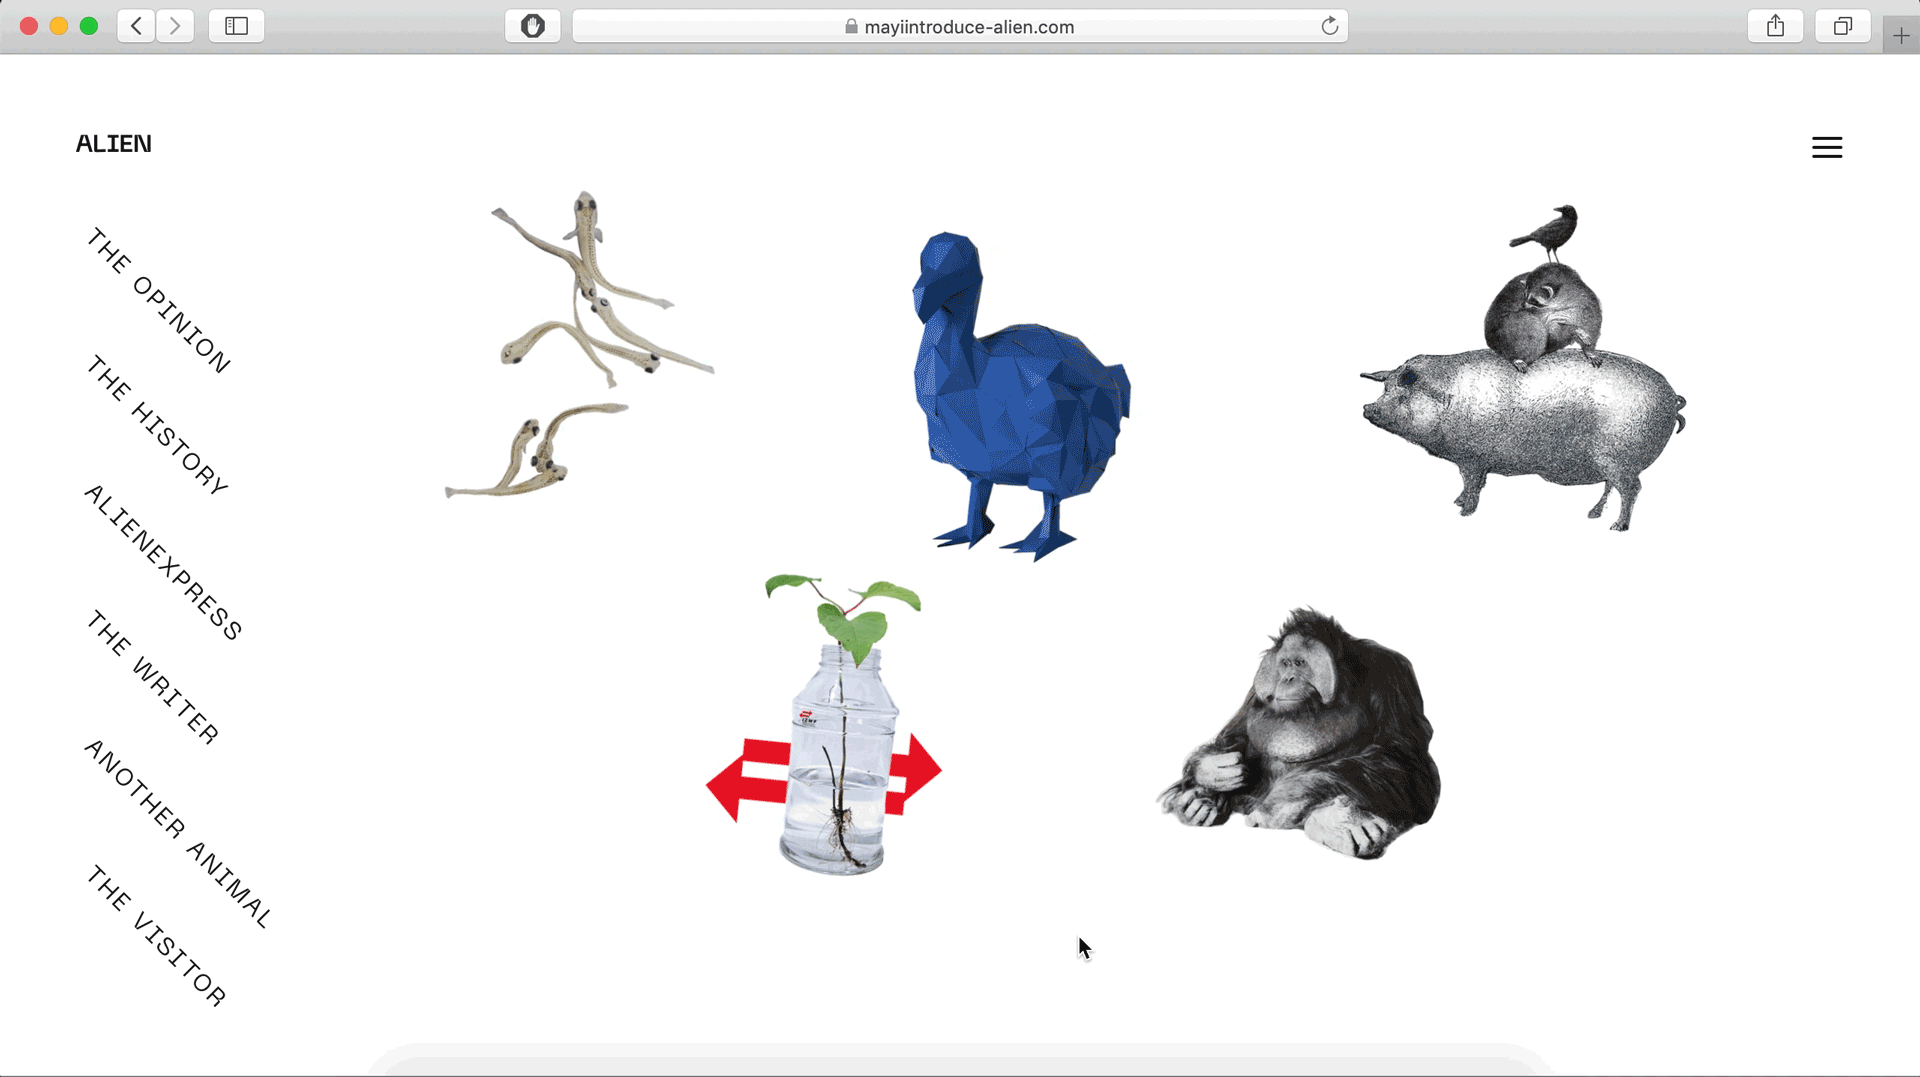Minimize the window with the yellow button
Viewport: 1920px width, 1077px height.
59,26
